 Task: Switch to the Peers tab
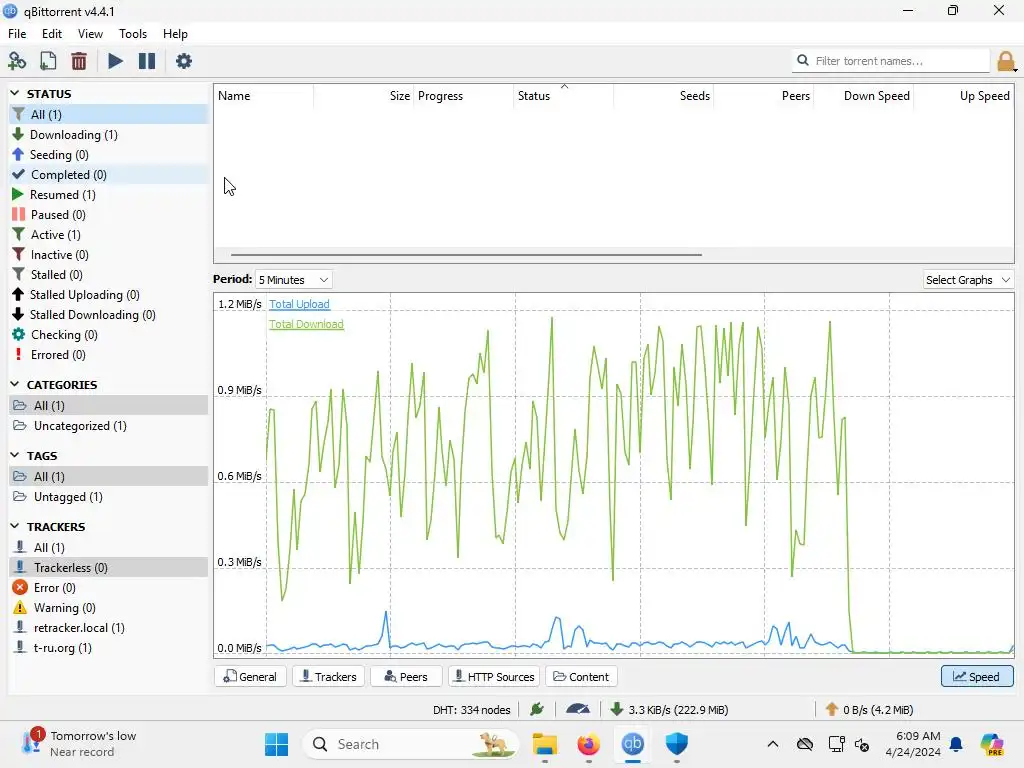point(406,677)
